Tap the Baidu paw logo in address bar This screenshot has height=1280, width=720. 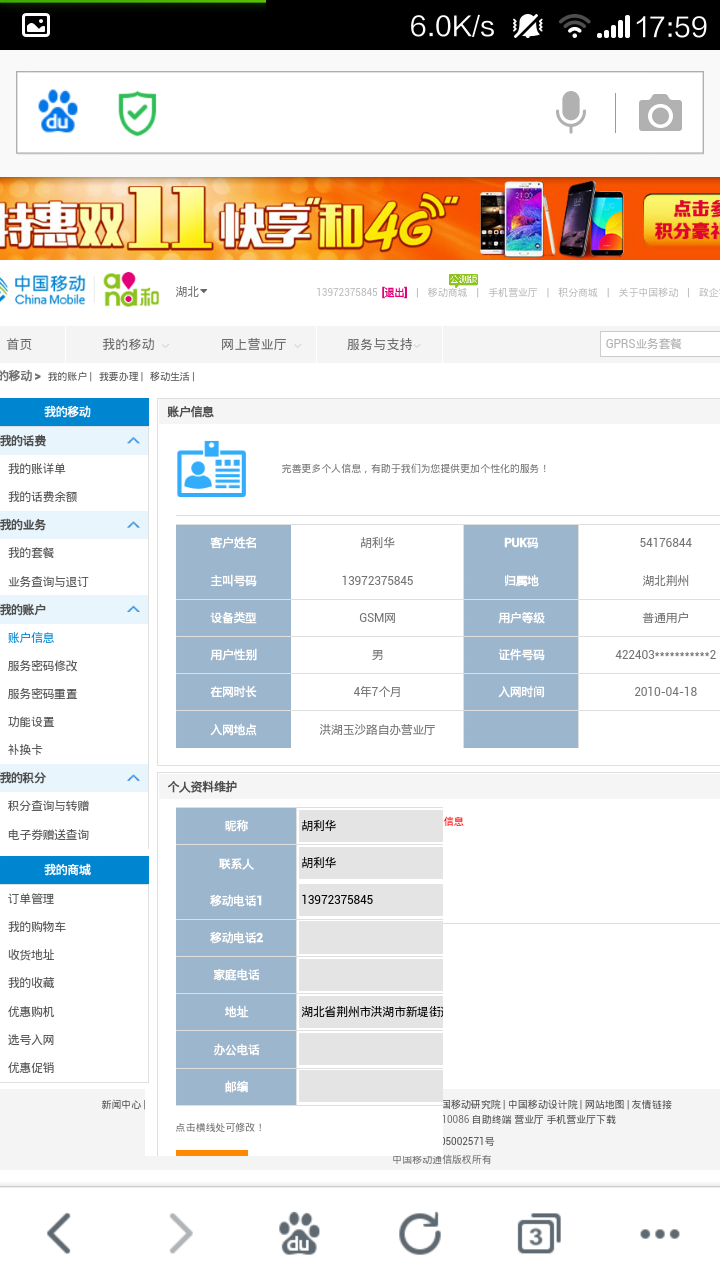click(58, 112)
